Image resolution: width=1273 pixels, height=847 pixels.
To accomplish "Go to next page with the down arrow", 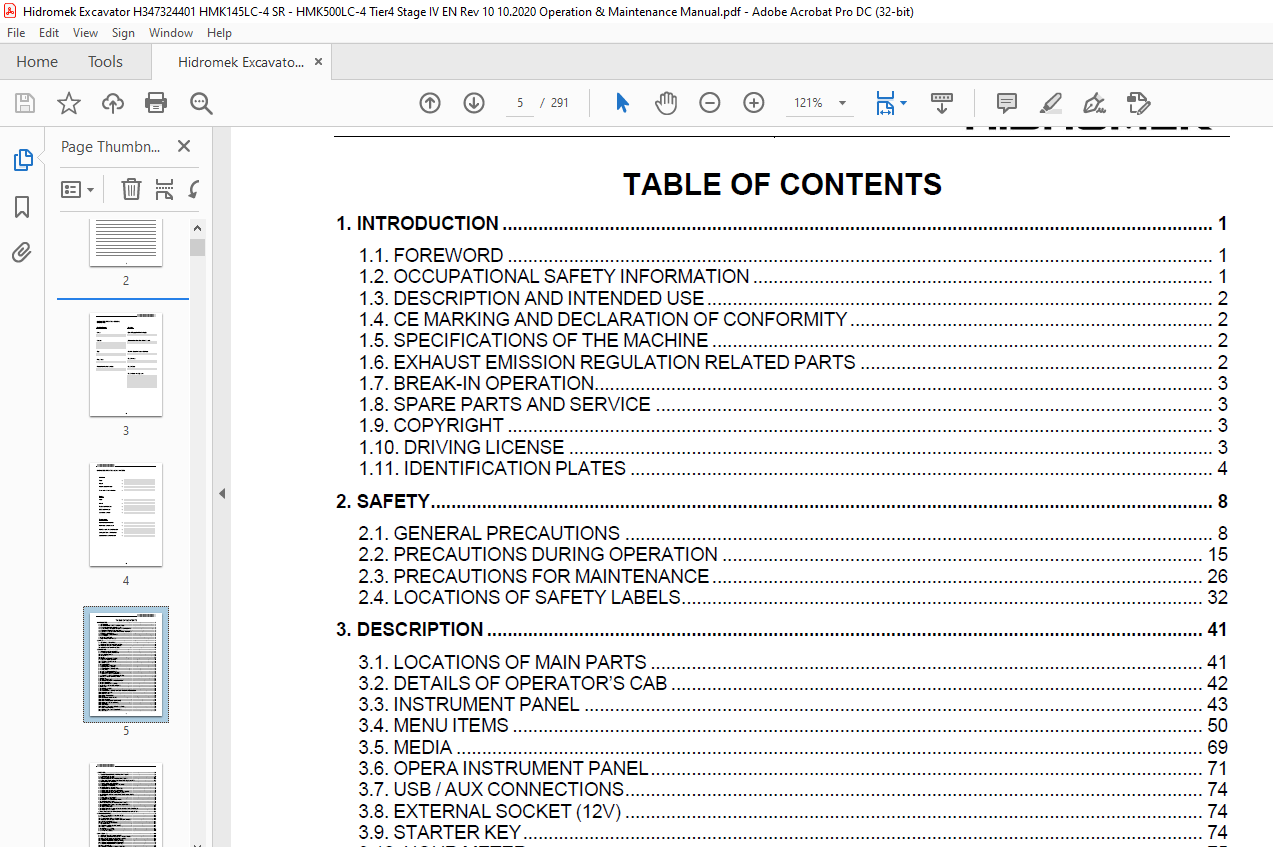I will pos(474,103).
